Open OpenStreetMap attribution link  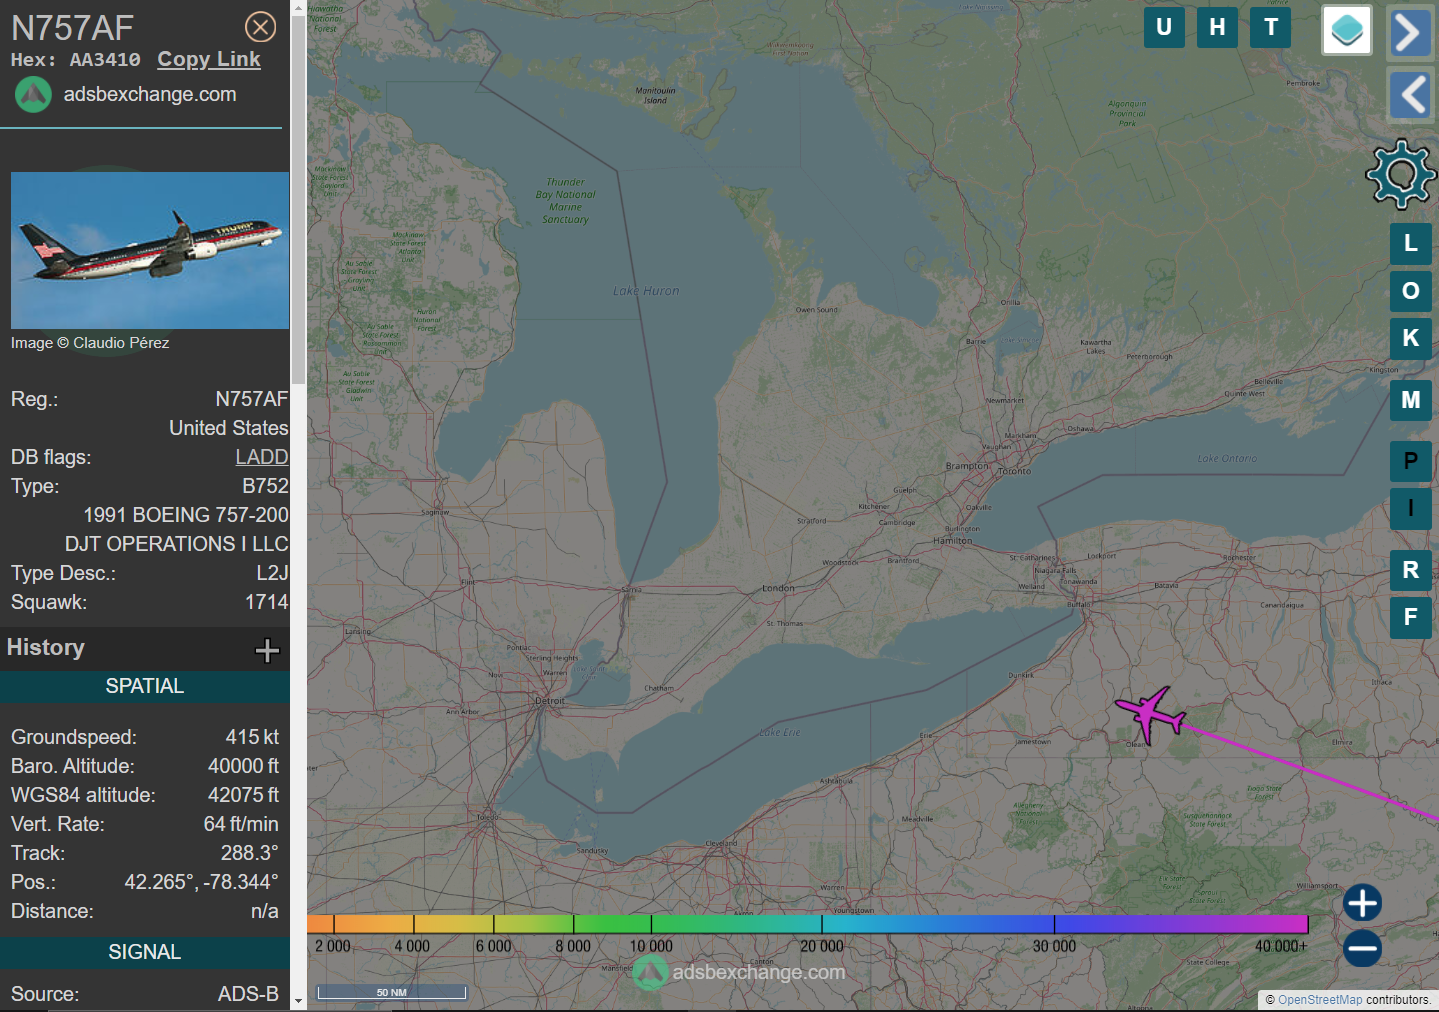pyautogui.click(x=1320, y=1000)
